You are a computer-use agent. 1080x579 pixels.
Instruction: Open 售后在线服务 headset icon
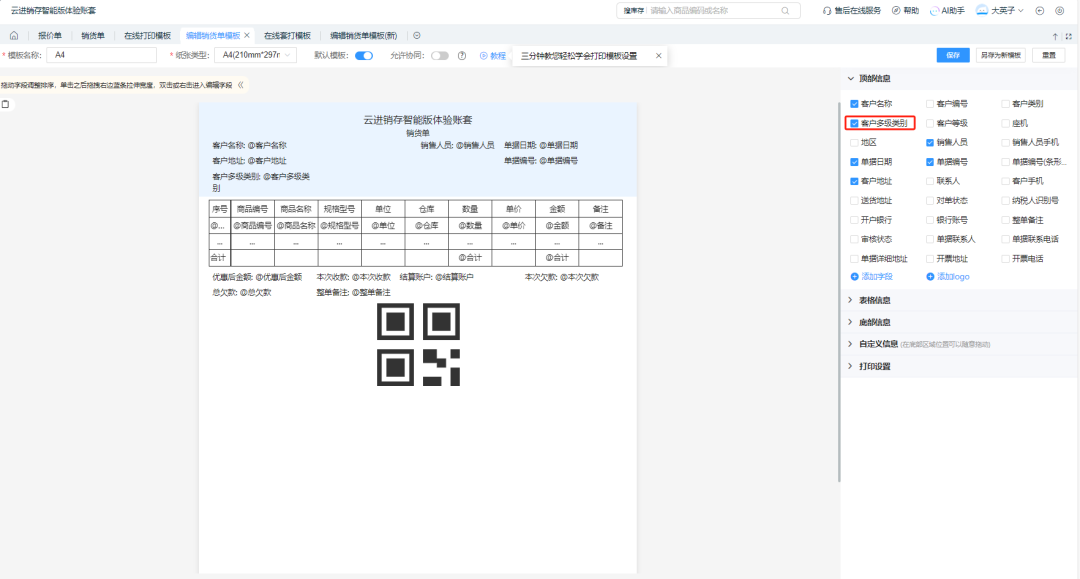[x=827, y=10]
